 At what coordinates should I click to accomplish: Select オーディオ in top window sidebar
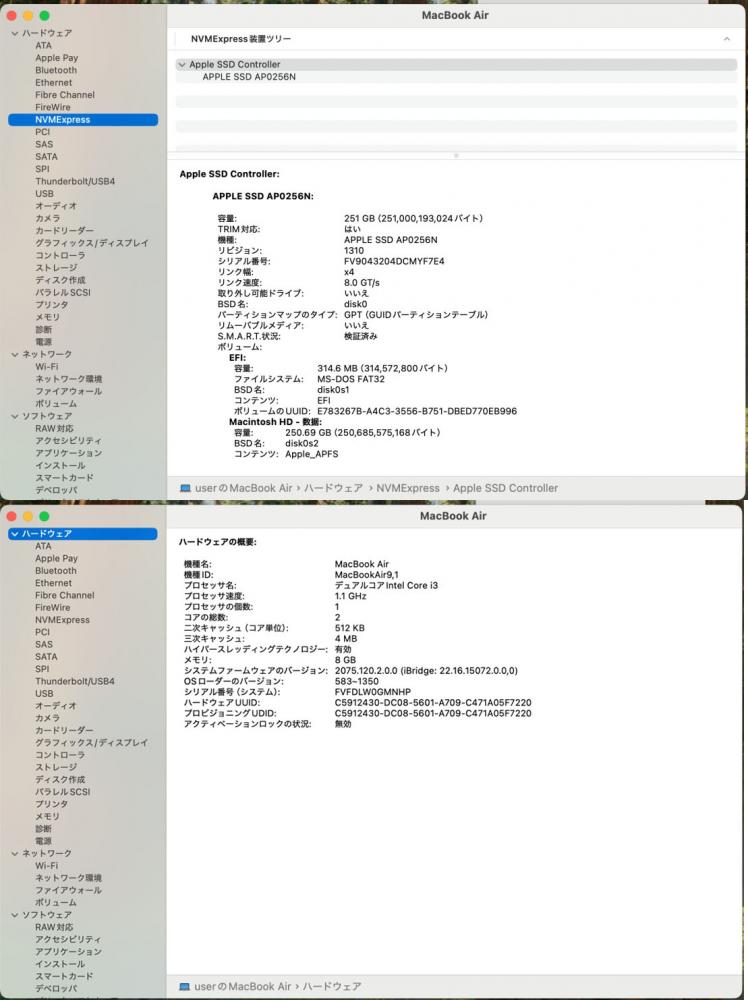coord(56,206)
